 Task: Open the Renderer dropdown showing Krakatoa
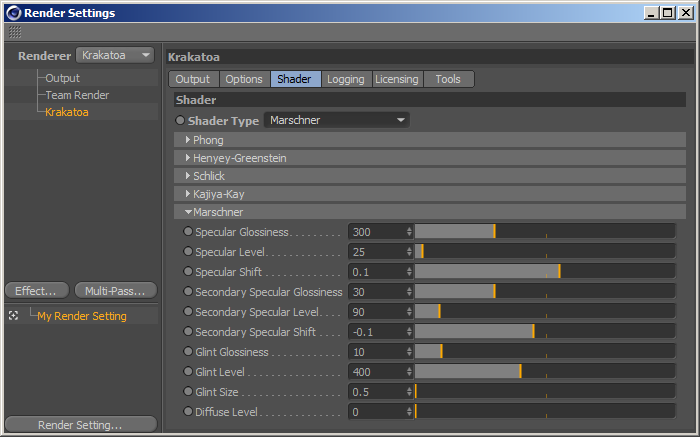(x=115, y=55)
